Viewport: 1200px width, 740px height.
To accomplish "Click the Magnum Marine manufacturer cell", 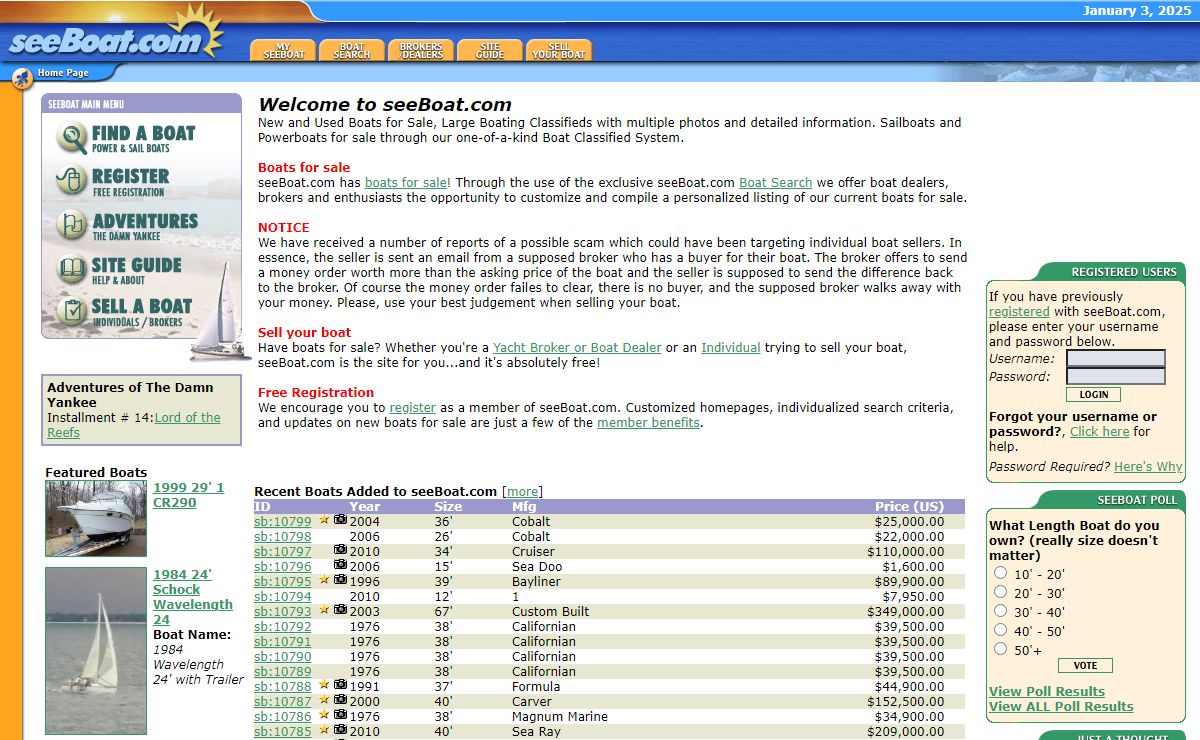I will [560, 716].
